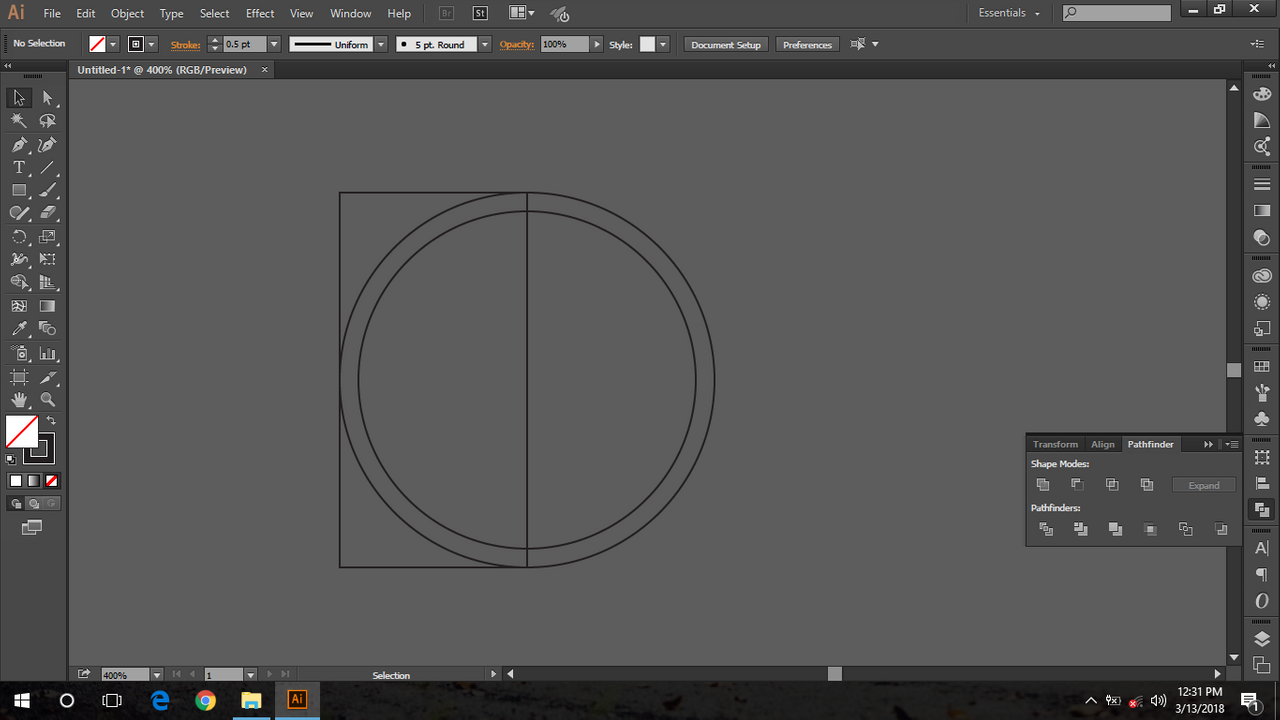This screenshot has width=1280, height=720.
Task: Select the Eraser tool
Action: click(x=47, y=213)
